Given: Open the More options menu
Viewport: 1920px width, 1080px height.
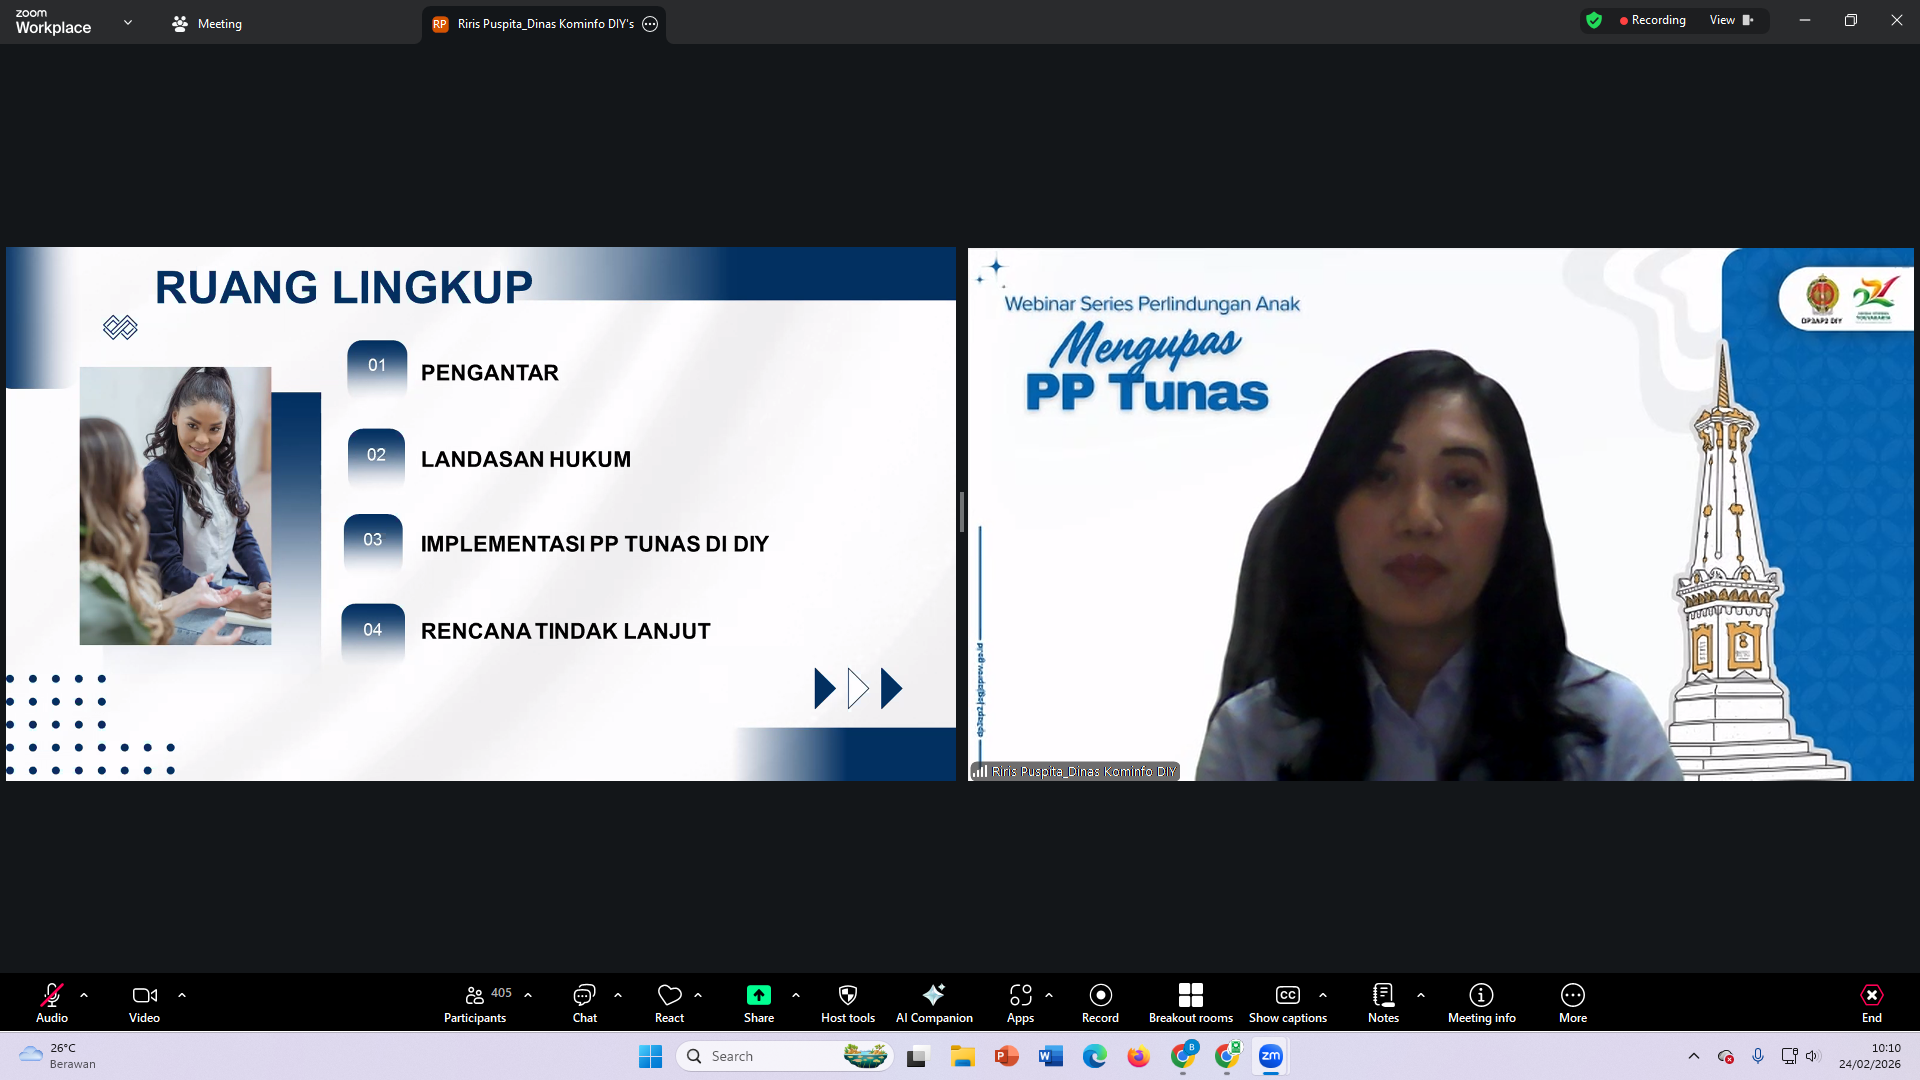Looking at the screenshot, I should 1572,1002.
